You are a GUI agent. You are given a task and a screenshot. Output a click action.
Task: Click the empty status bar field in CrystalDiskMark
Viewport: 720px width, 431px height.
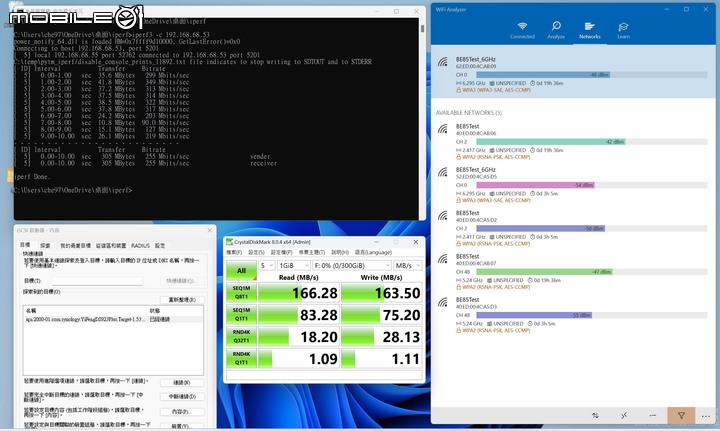[x=324, y=375]
